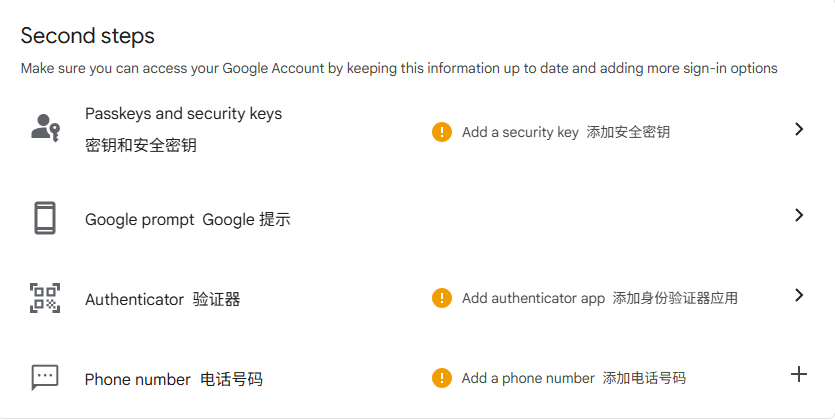Click the Authenticator QR code icon
The height and width of the screenshot is (420, 835).
pos(45,298)
